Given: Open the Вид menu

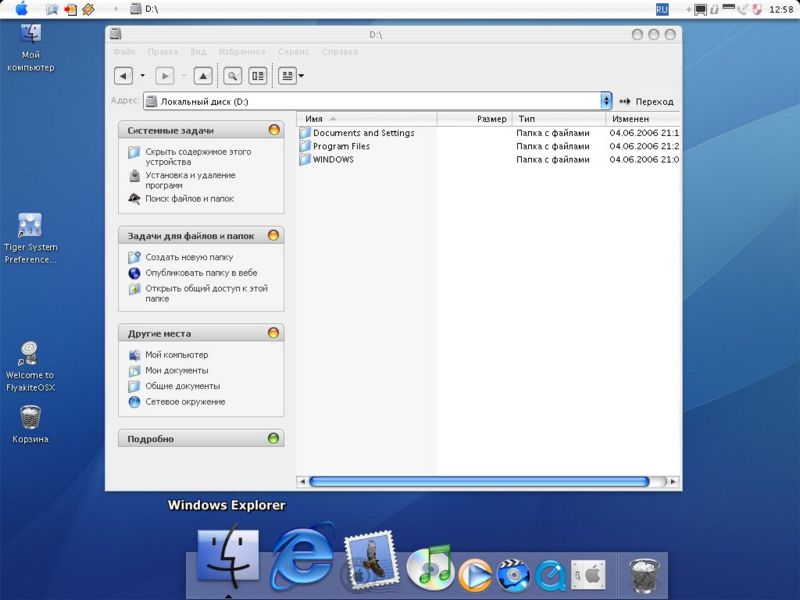Looking at the screenshot, I should click(x=198, y=52).
